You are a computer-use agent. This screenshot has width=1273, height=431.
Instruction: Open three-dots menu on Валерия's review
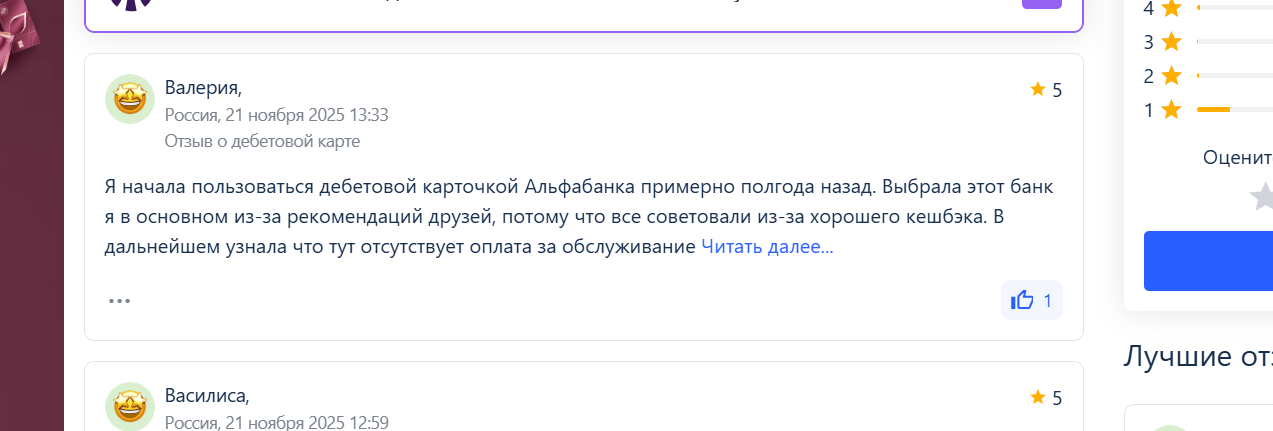point(120,300)
